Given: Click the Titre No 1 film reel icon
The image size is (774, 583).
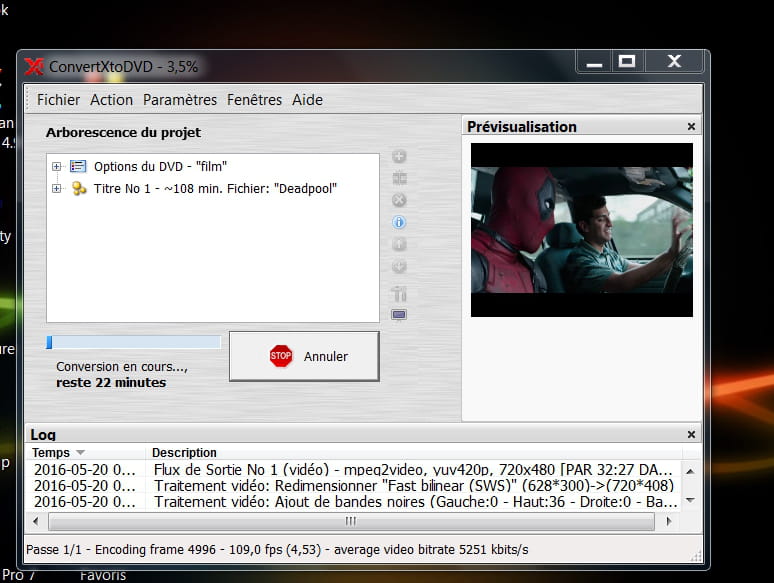Looking at the screenshot, I should [78, 188].
